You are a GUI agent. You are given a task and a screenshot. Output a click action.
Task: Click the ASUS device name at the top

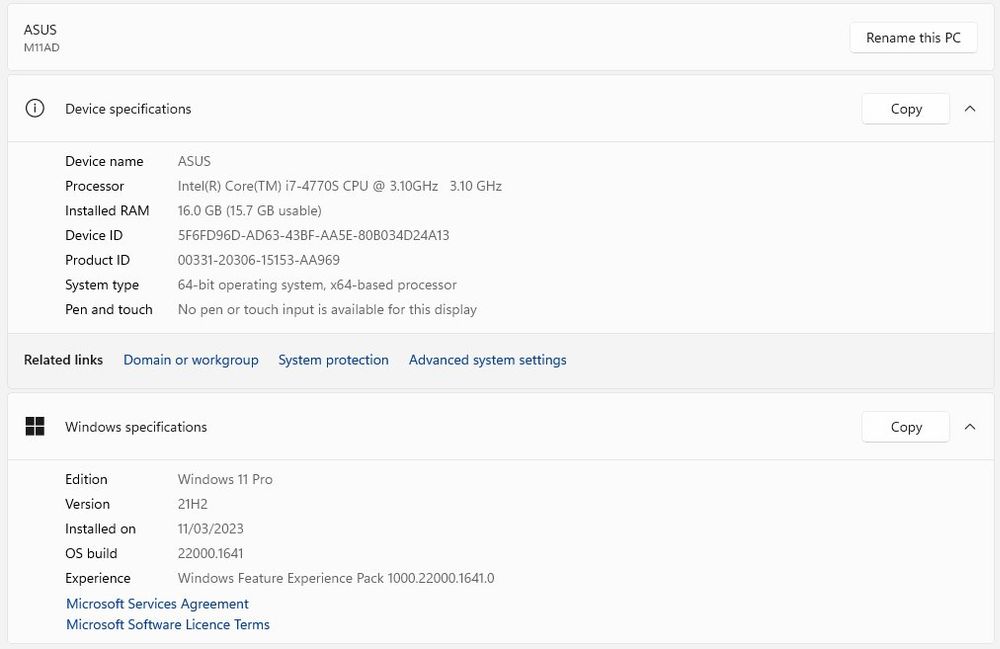coord(194,161)
